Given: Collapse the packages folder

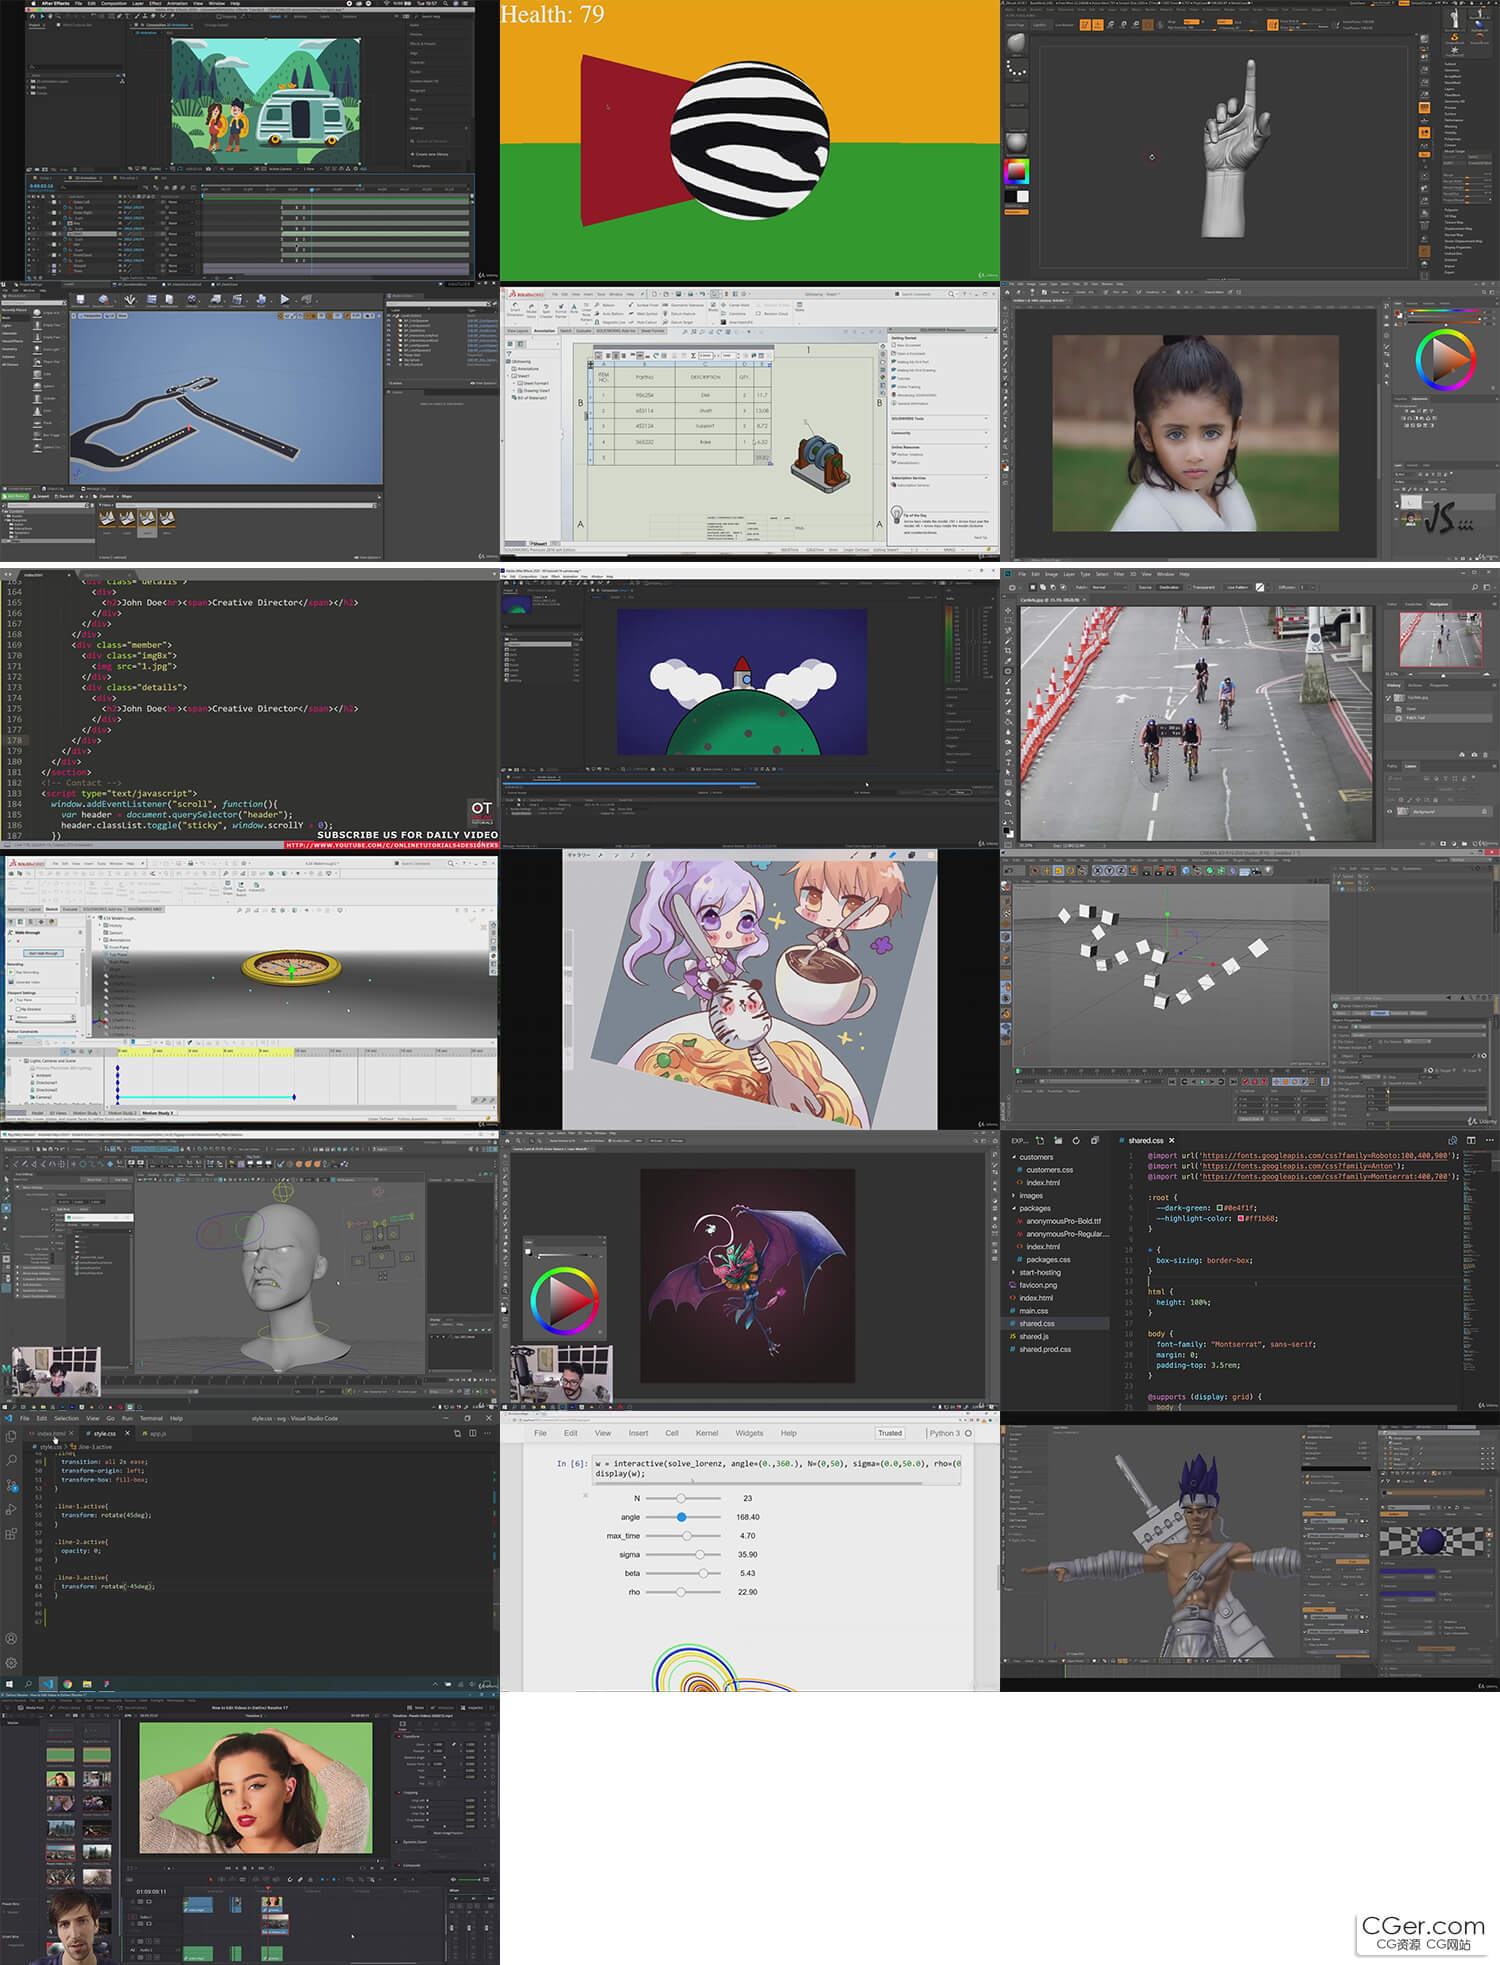Looking at the screenshot, I should coord(1014,1208).
